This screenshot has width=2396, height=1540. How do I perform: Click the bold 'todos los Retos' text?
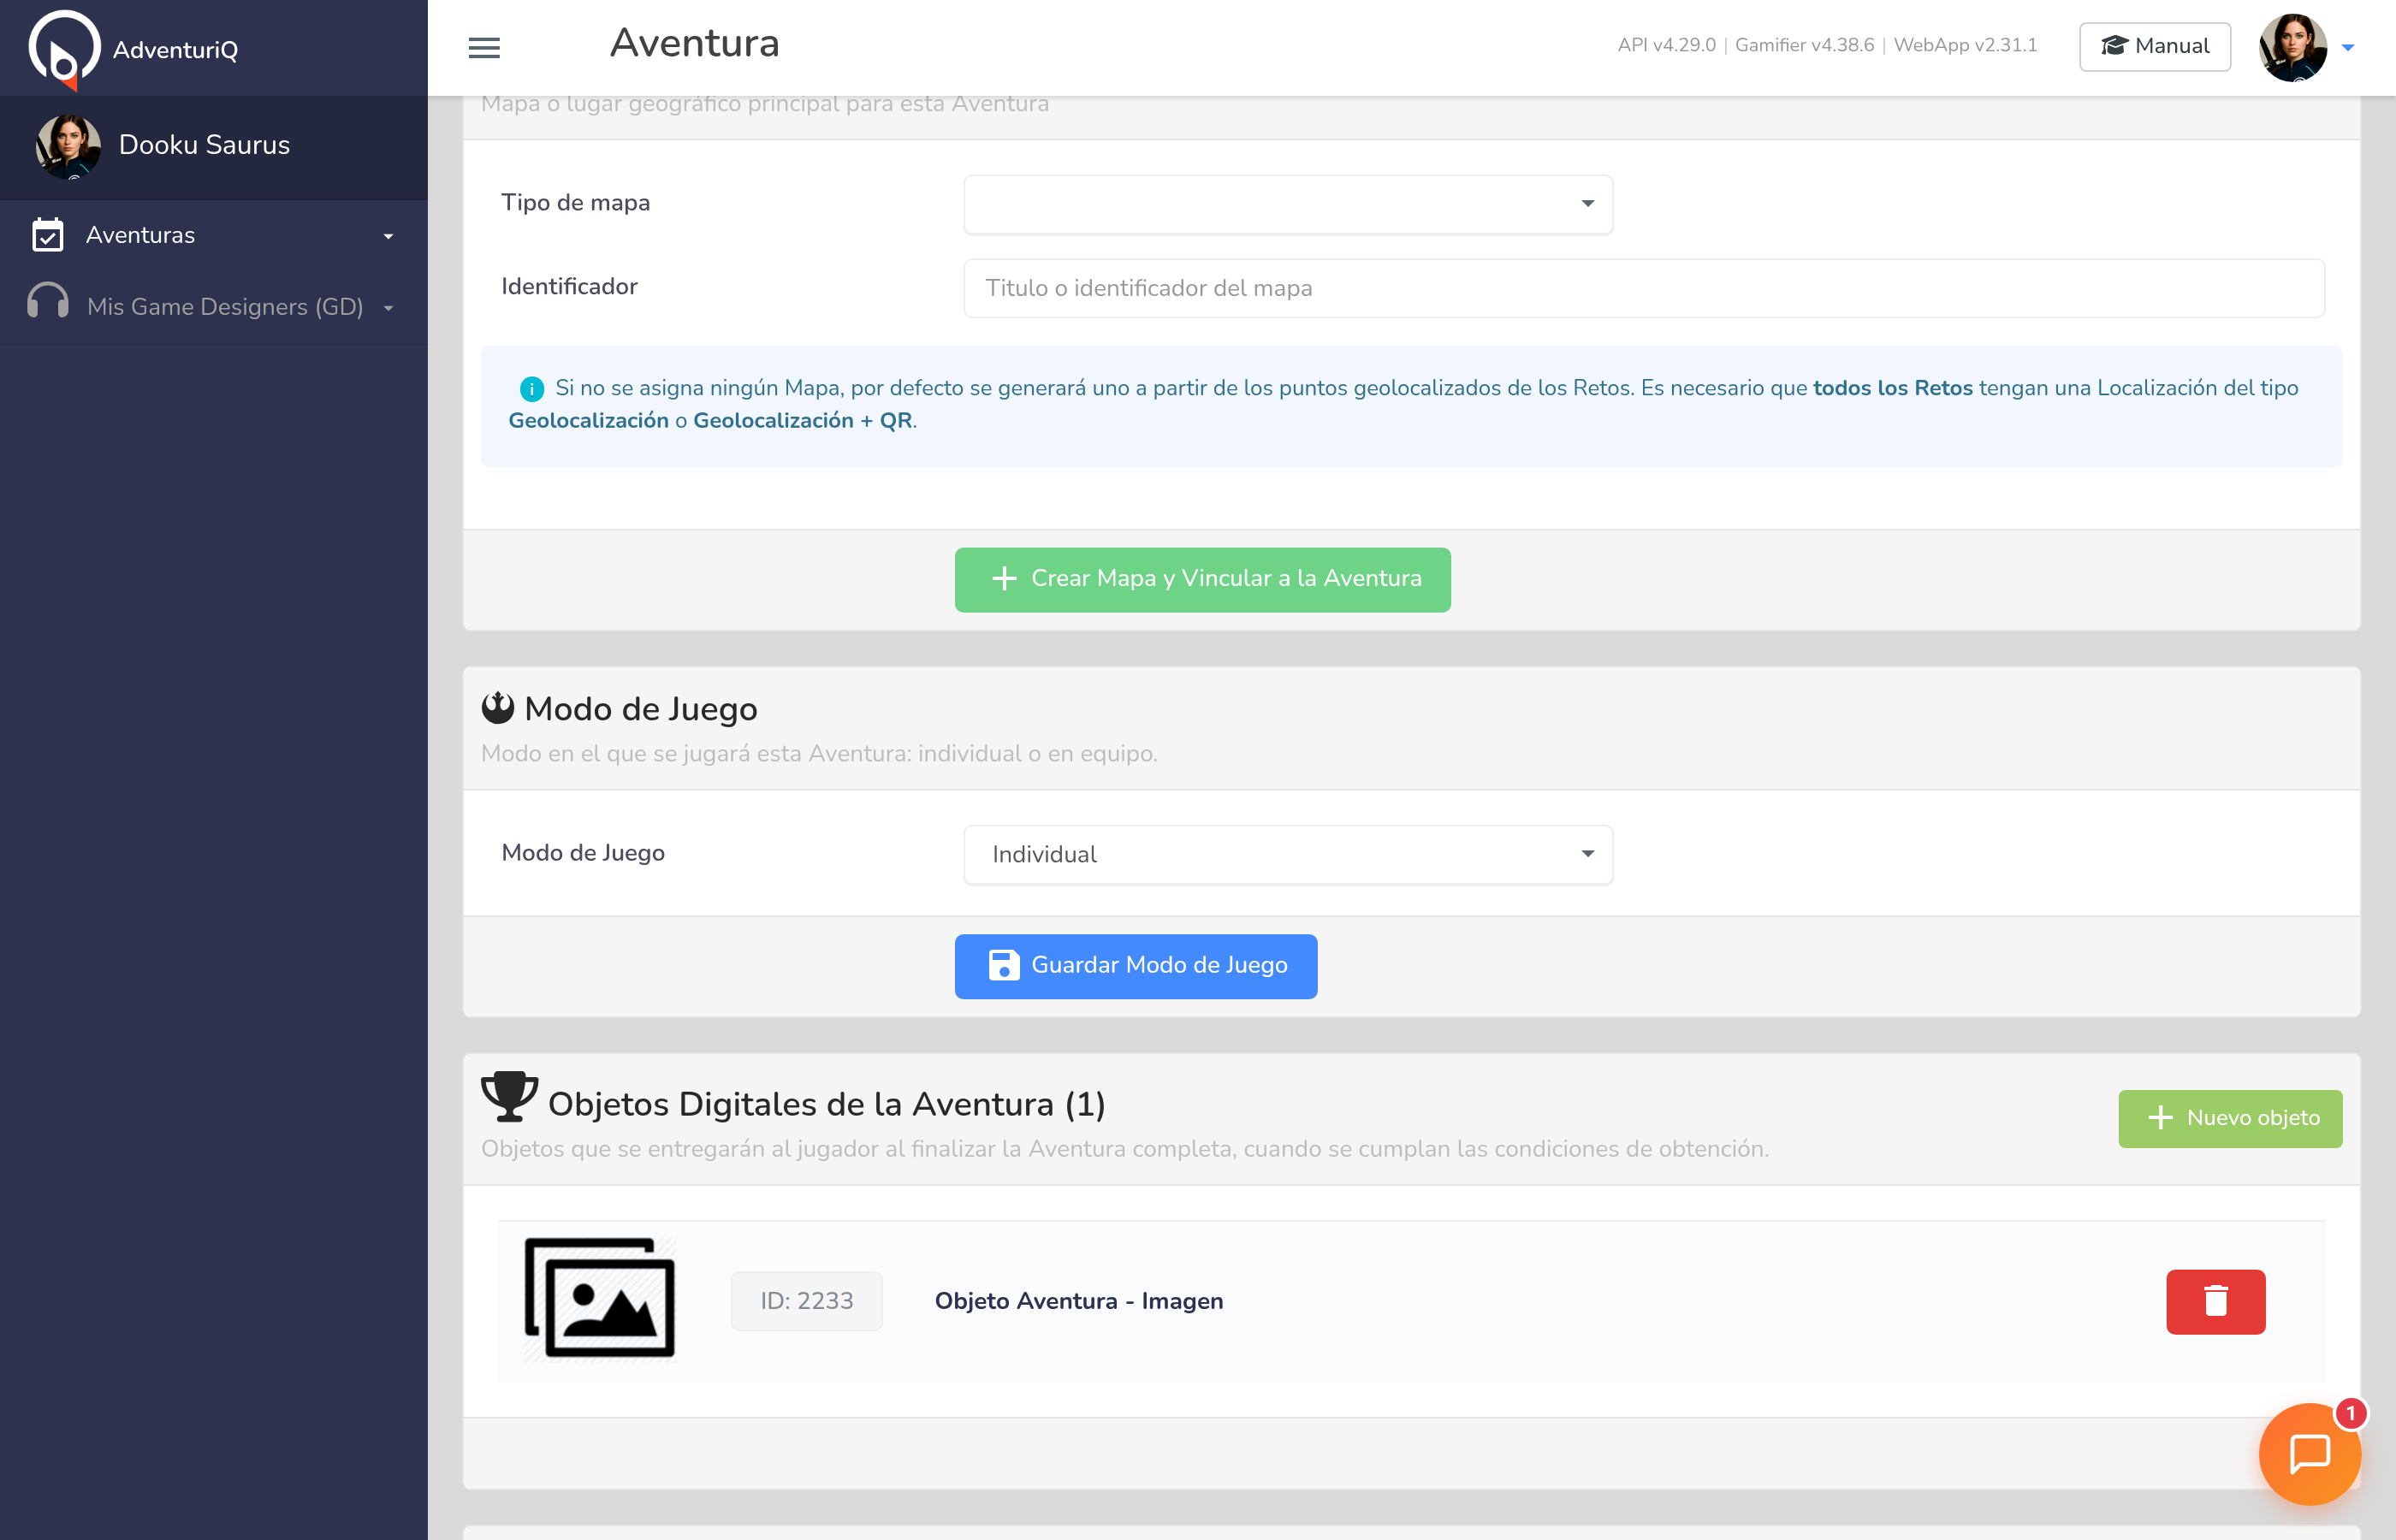[1892, 388]
